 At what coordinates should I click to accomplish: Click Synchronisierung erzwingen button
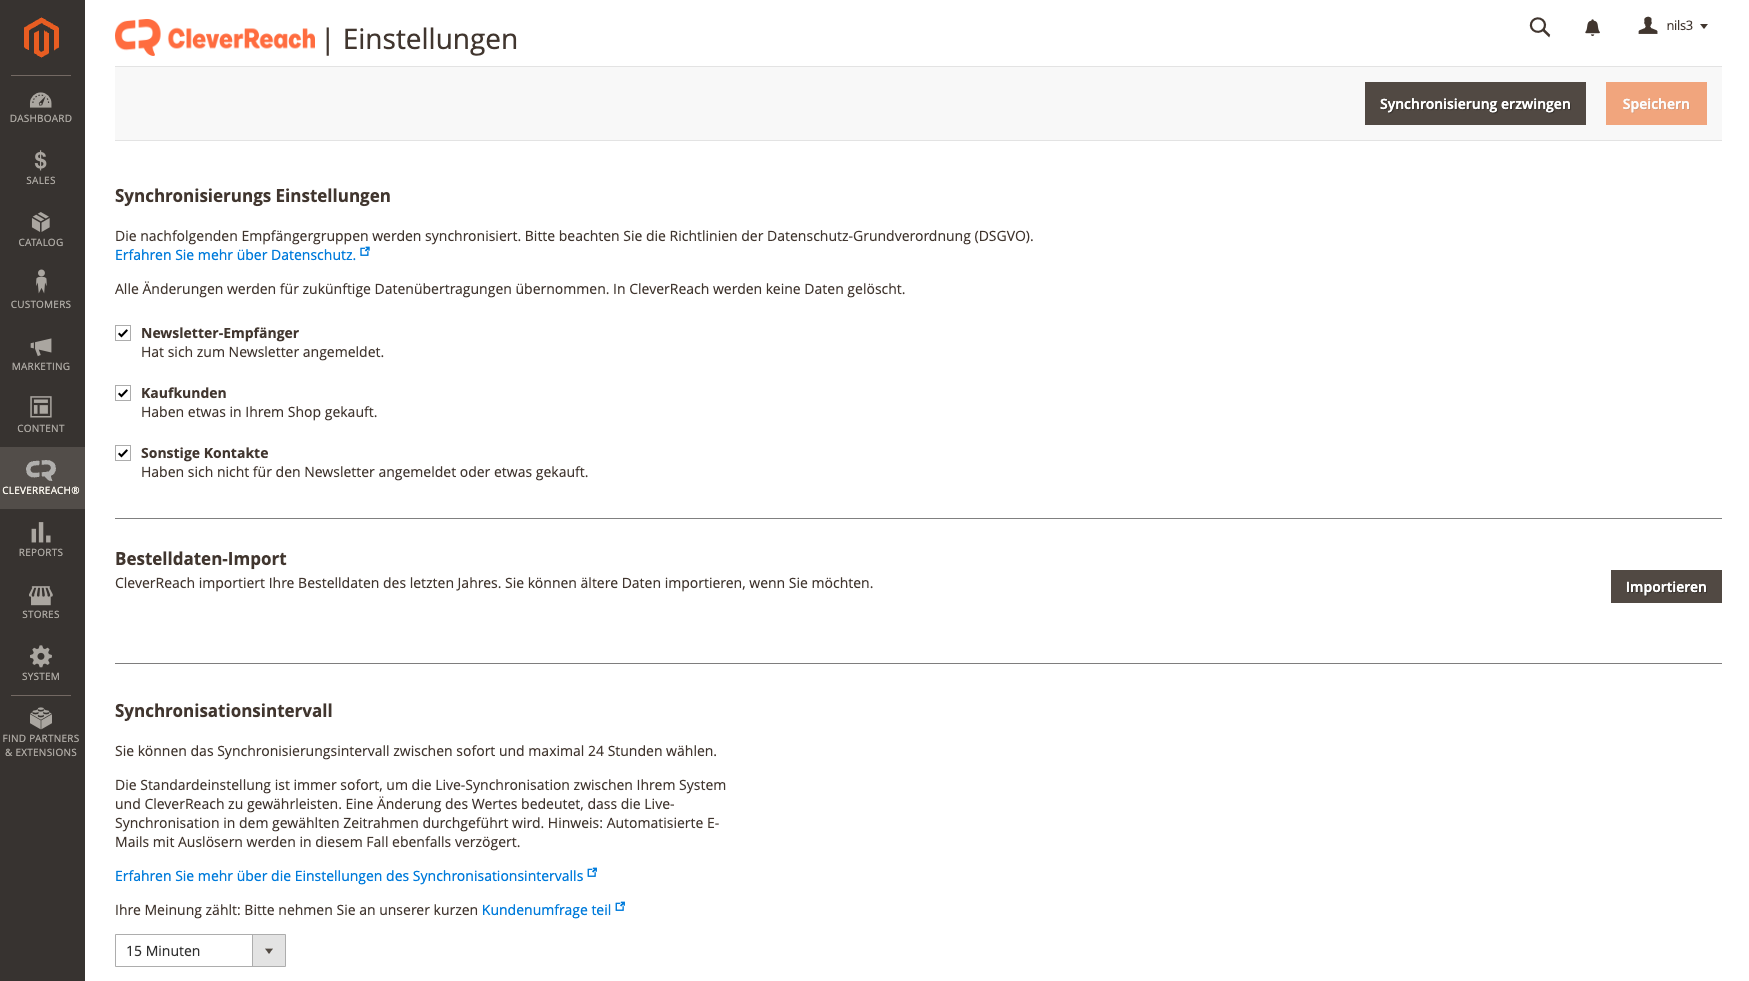point(1475,104)
